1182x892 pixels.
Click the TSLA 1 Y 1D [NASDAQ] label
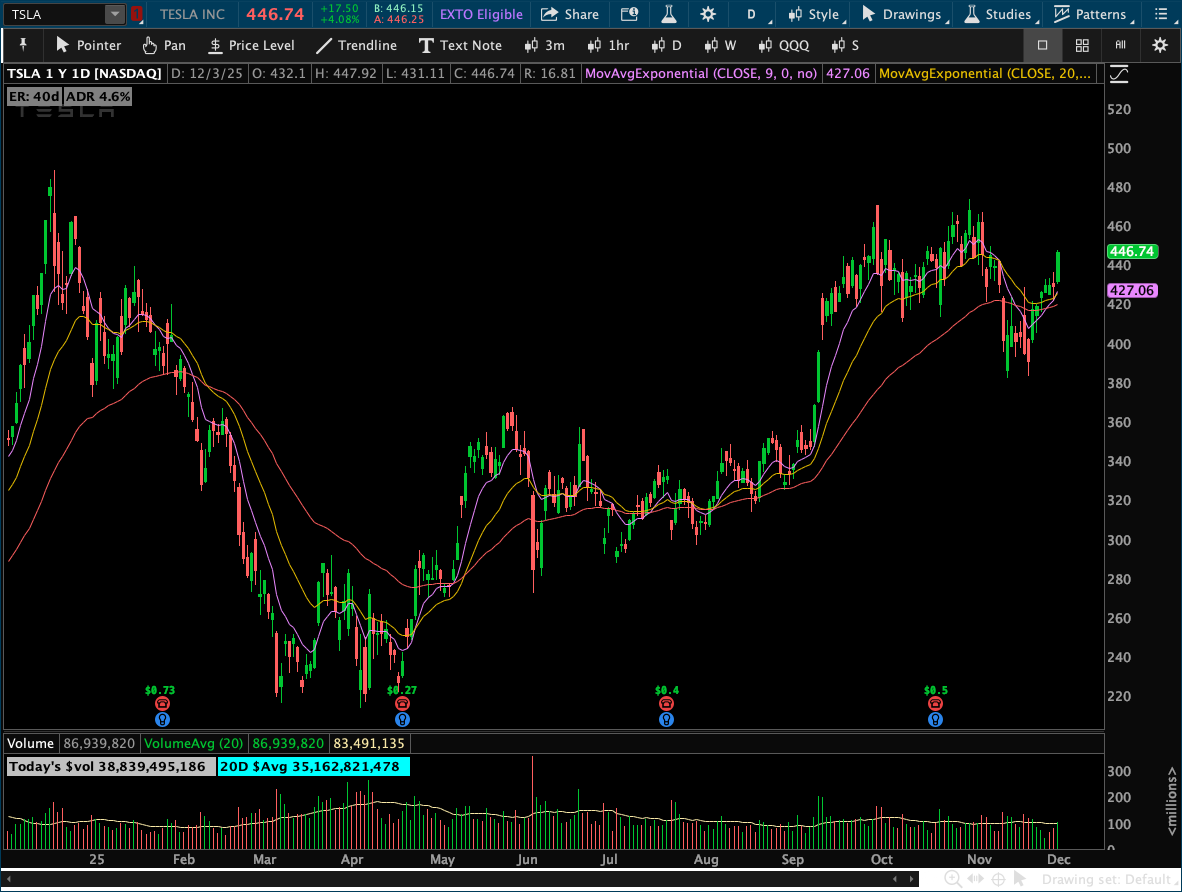coord(84,73)
